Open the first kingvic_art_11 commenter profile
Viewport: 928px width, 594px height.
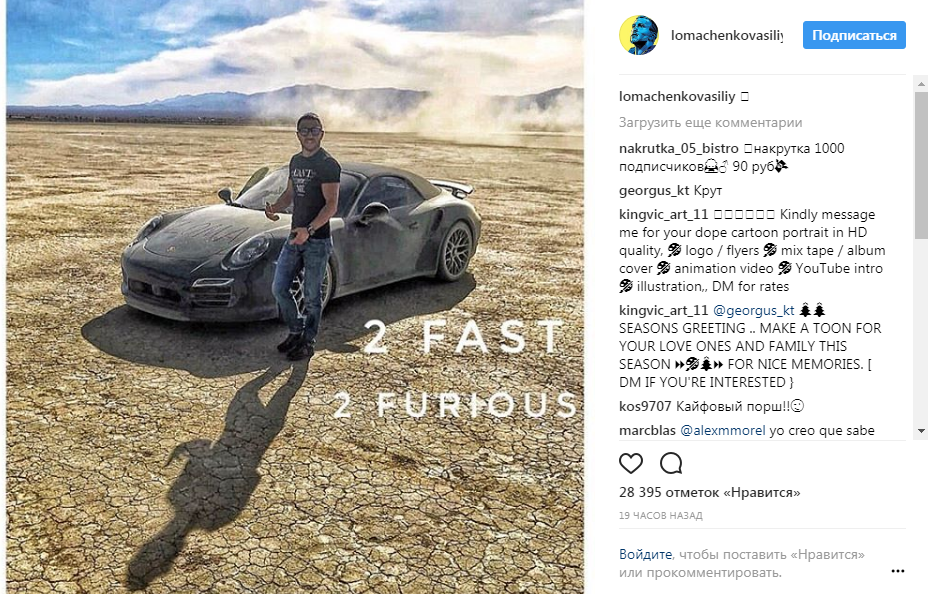pyautogui.click(x=663, y=214)
